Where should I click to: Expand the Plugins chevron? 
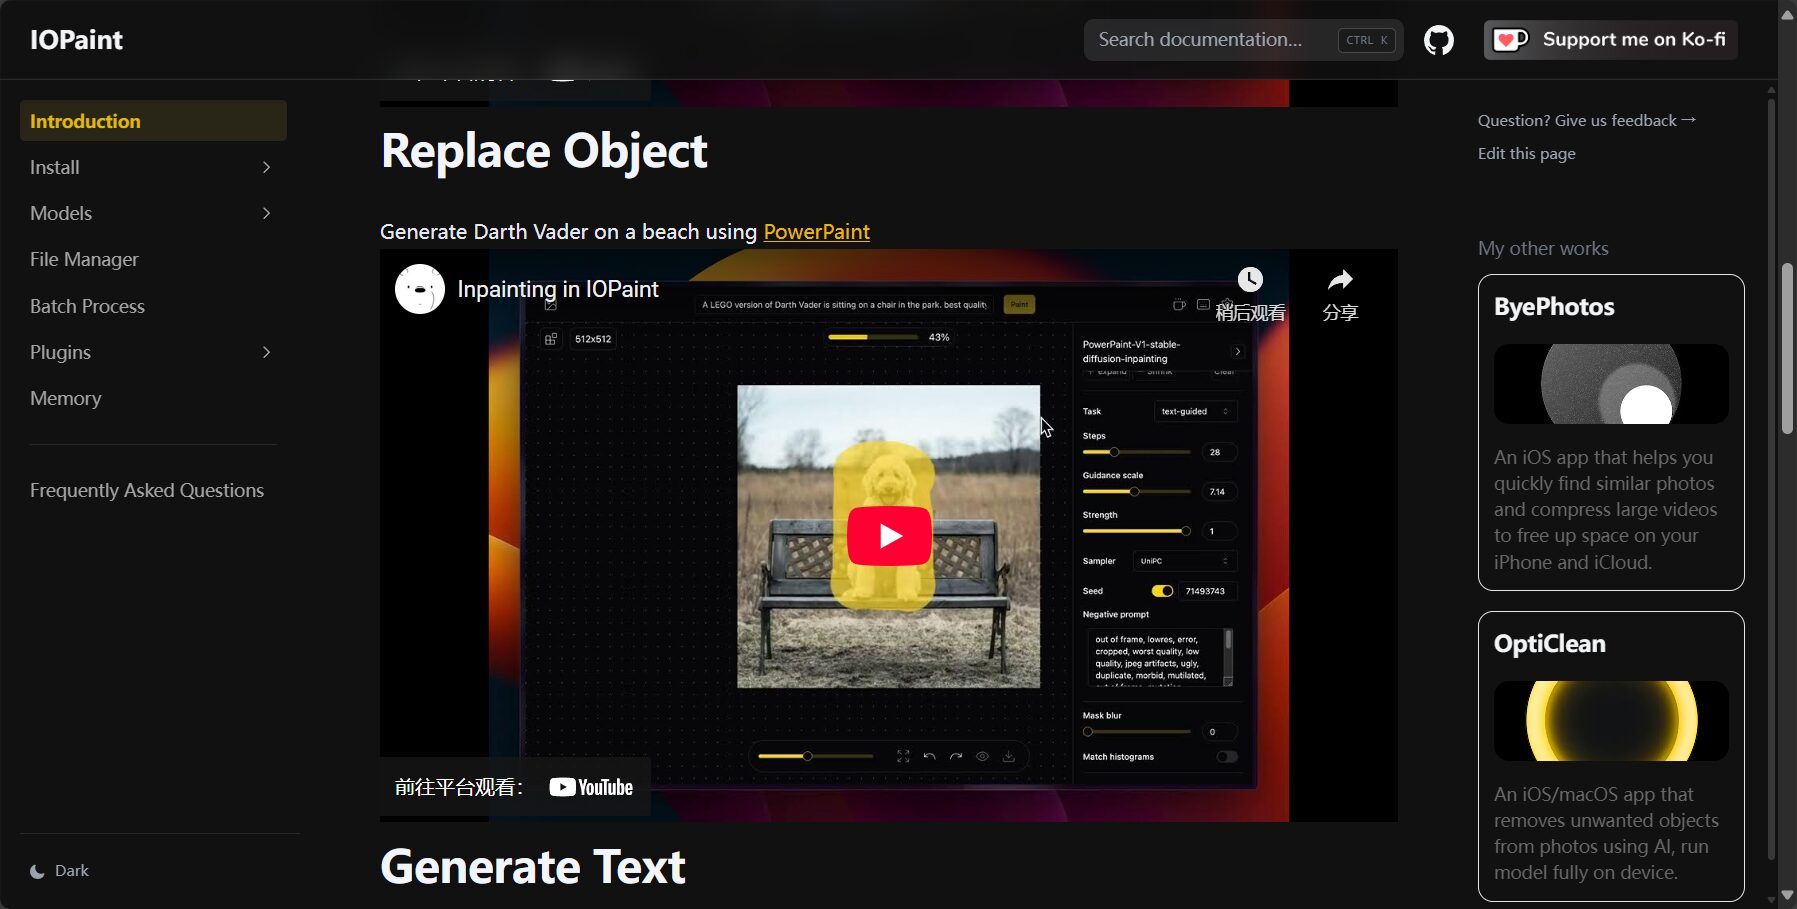266,352
